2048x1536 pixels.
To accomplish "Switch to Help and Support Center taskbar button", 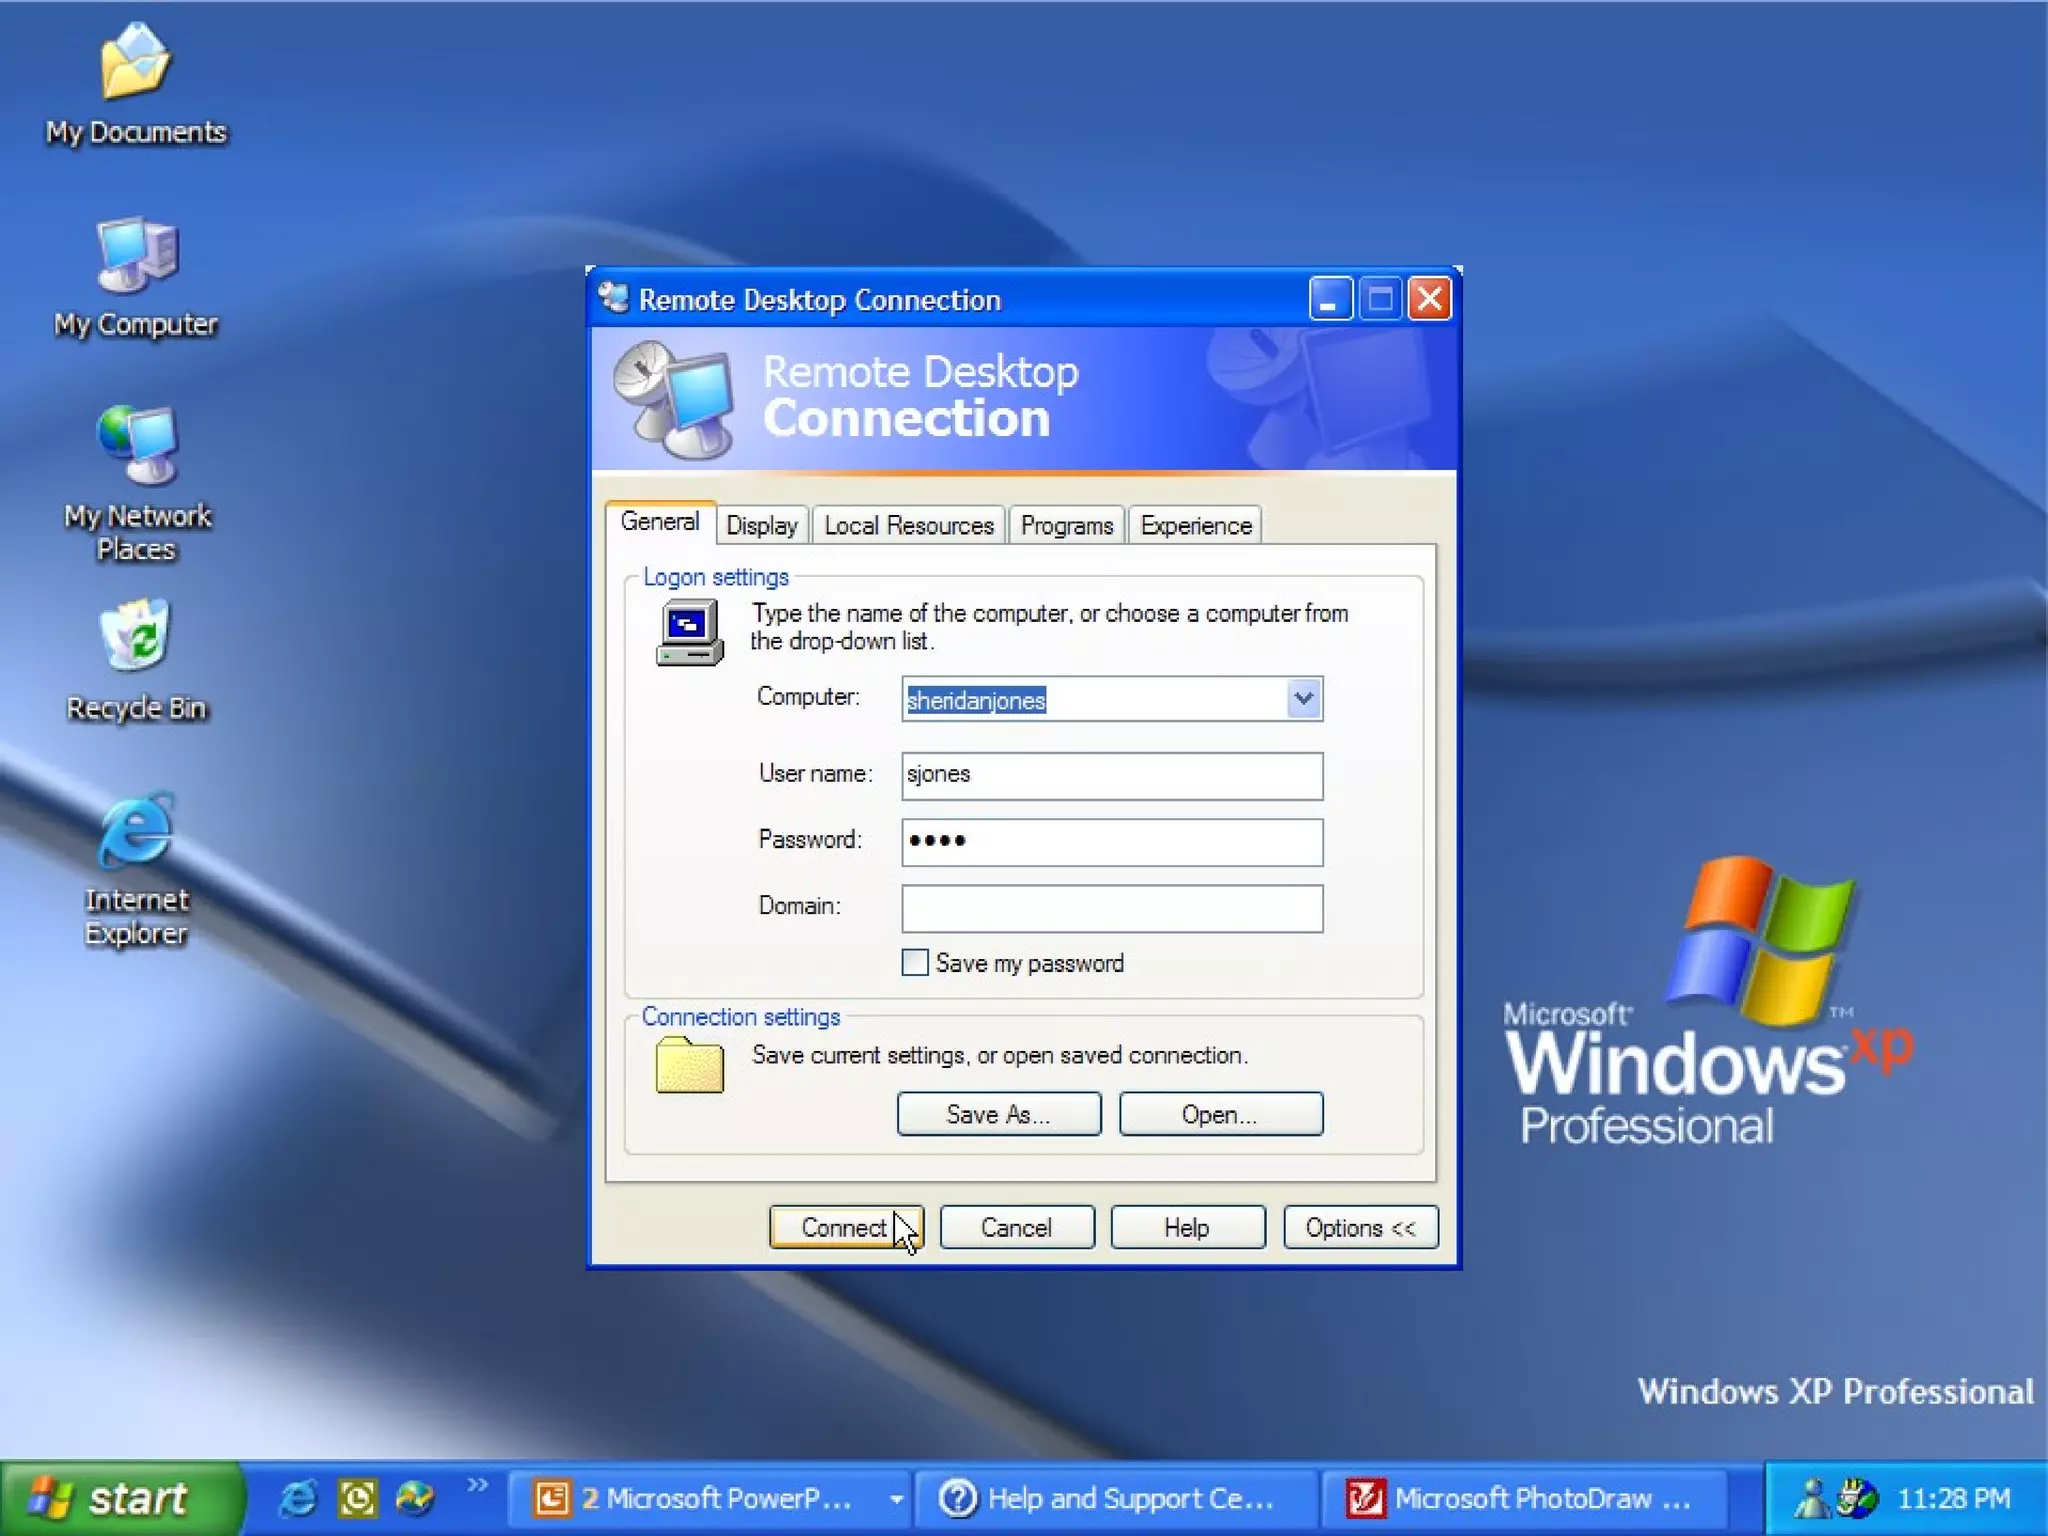I will pos(1116,1498).
